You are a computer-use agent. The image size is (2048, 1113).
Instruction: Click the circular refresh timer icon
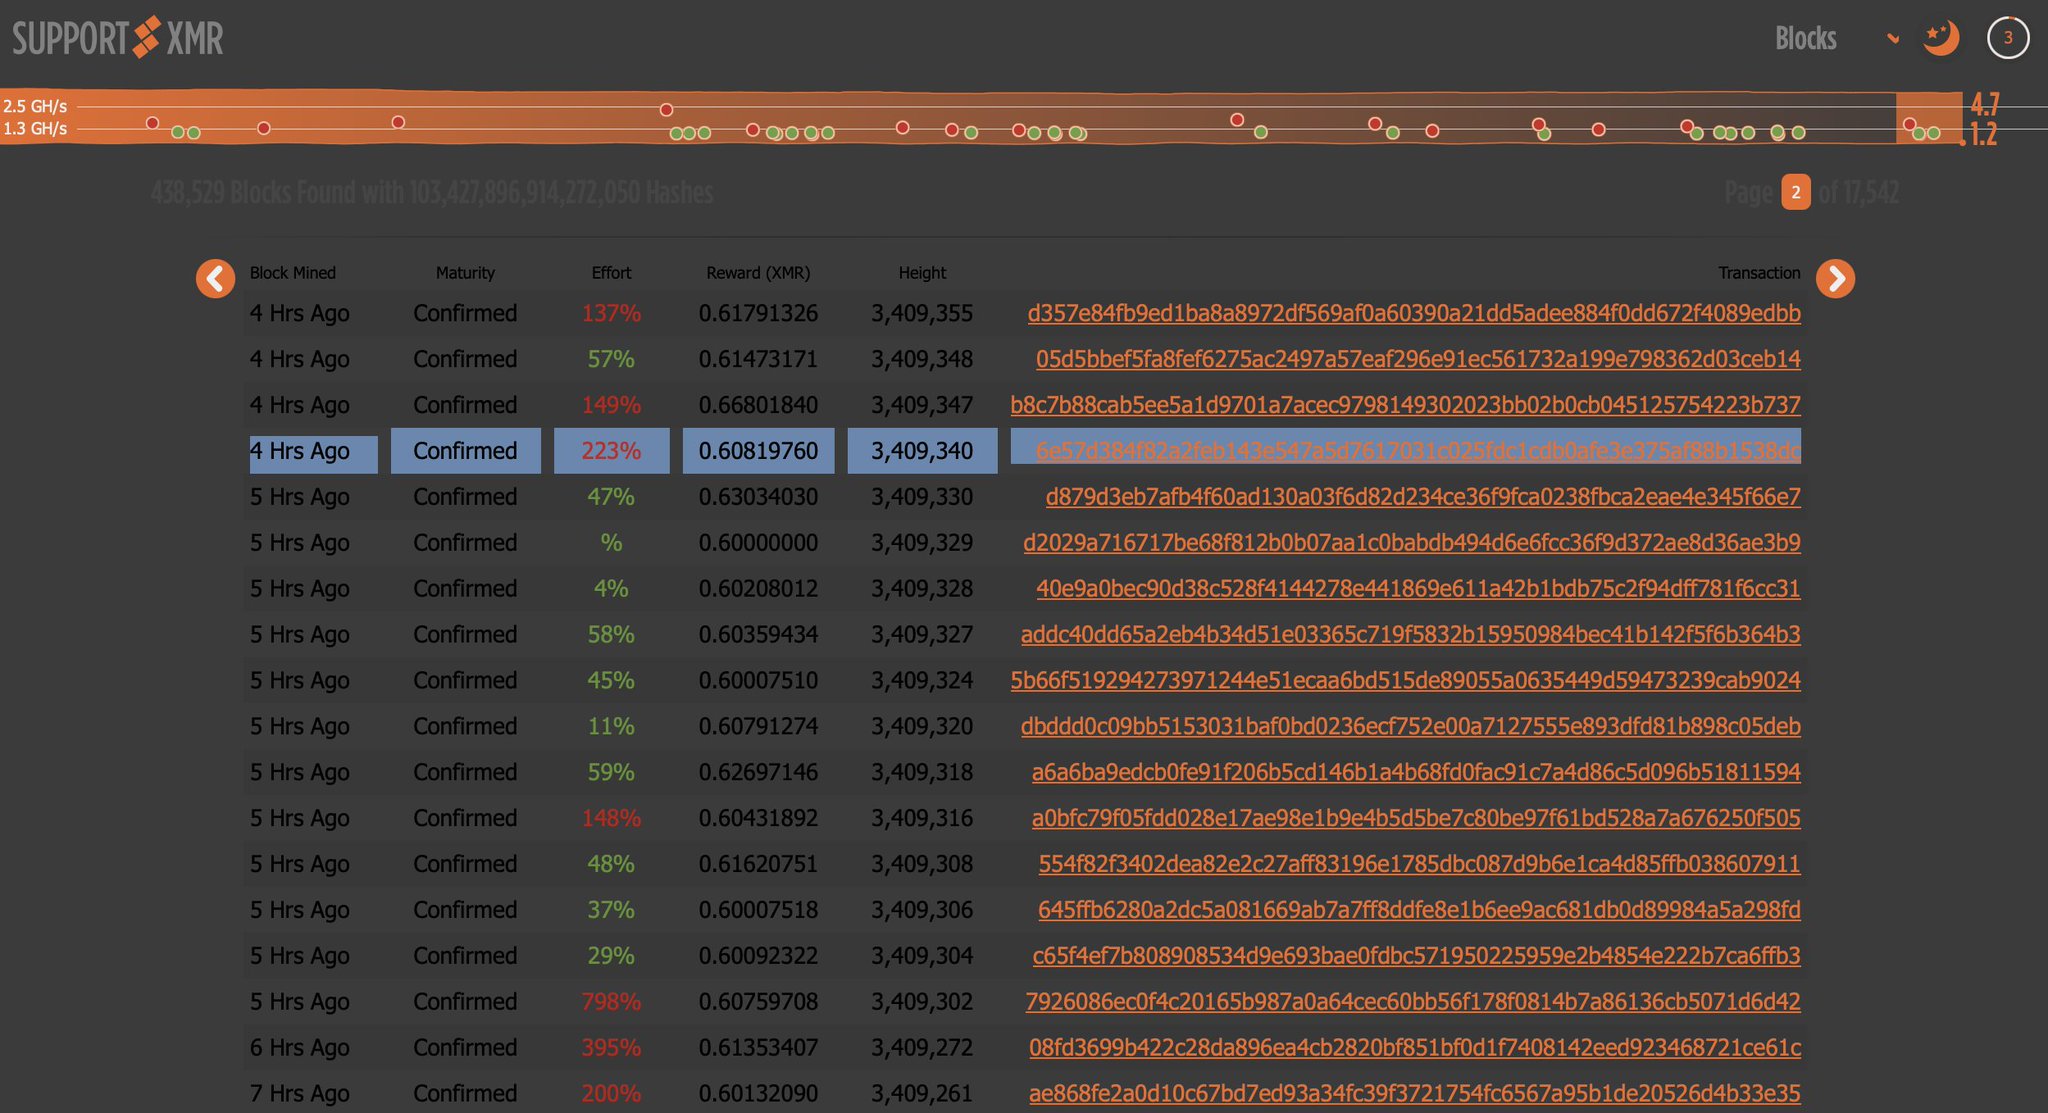[2007, 38]
